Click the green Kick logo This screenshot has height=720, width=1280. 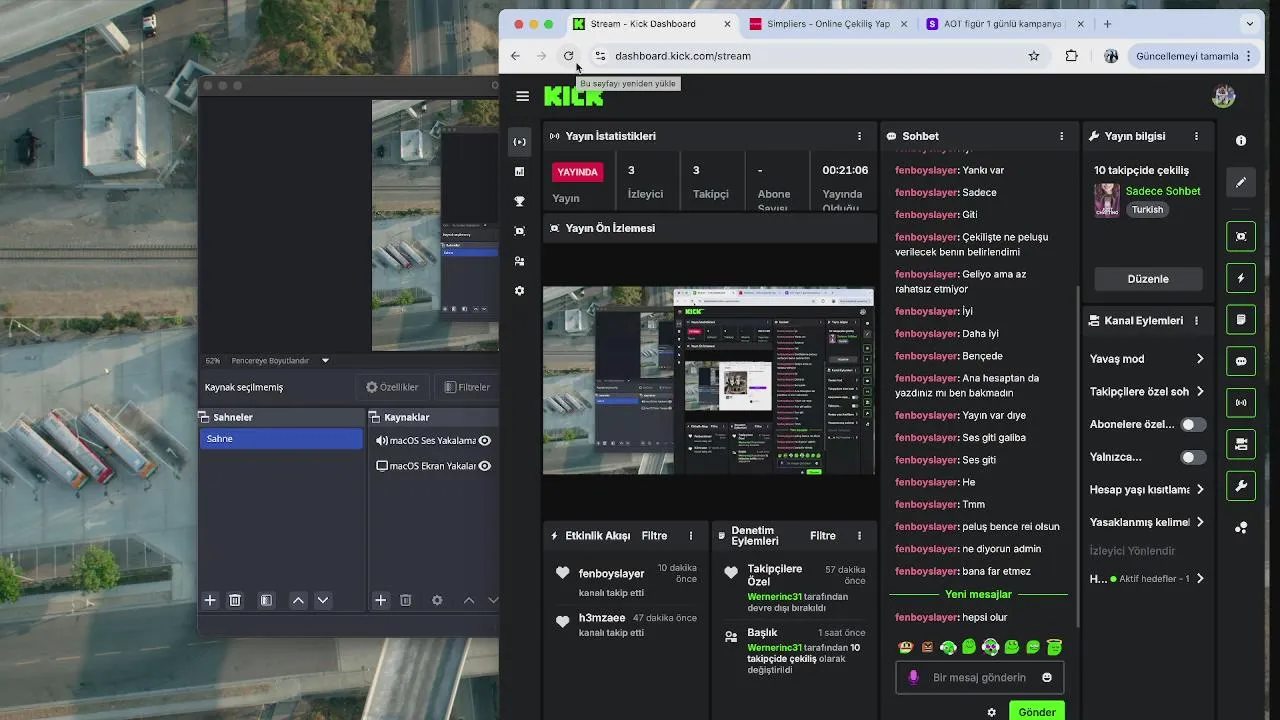tap(573, 96)
